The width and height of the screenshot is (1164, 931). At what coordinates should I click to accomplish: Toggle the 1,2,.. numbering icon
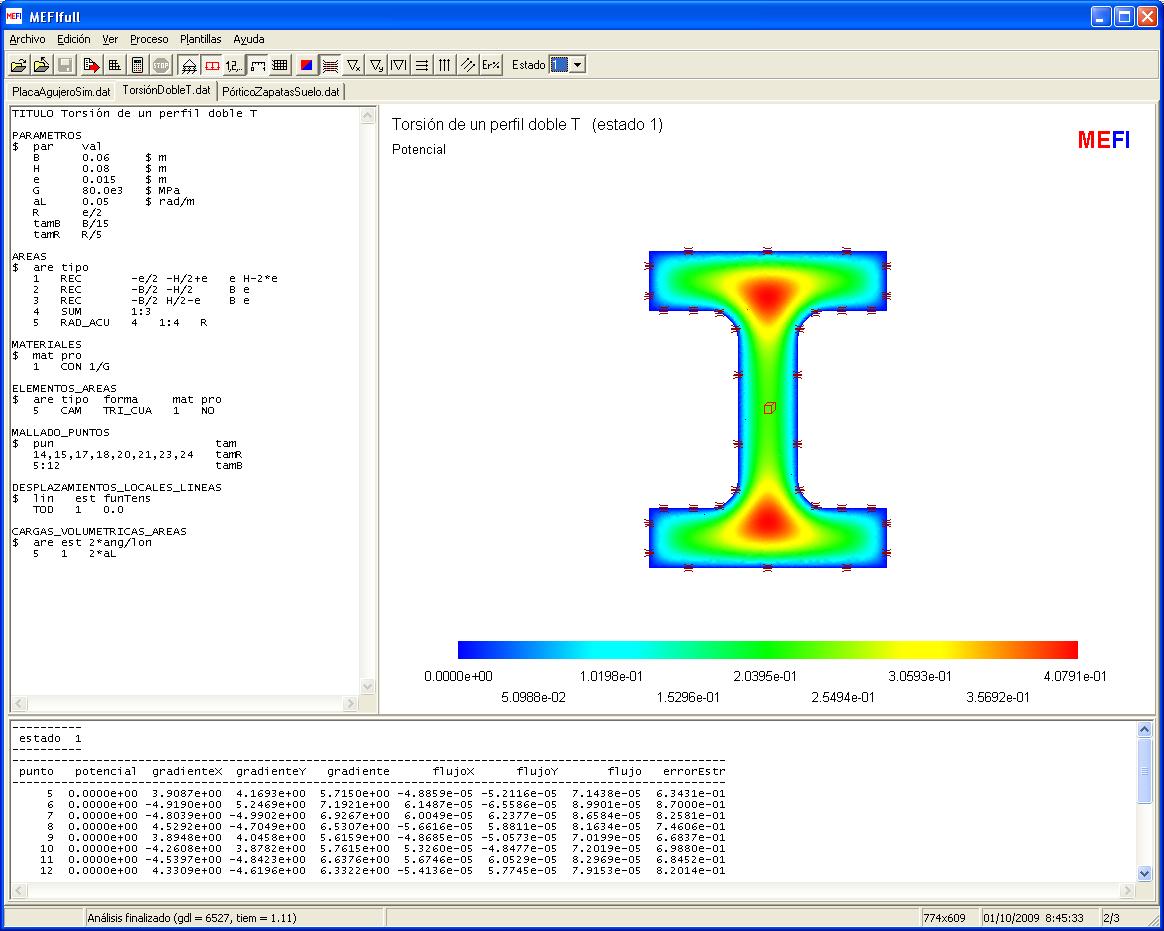point(234,65)
